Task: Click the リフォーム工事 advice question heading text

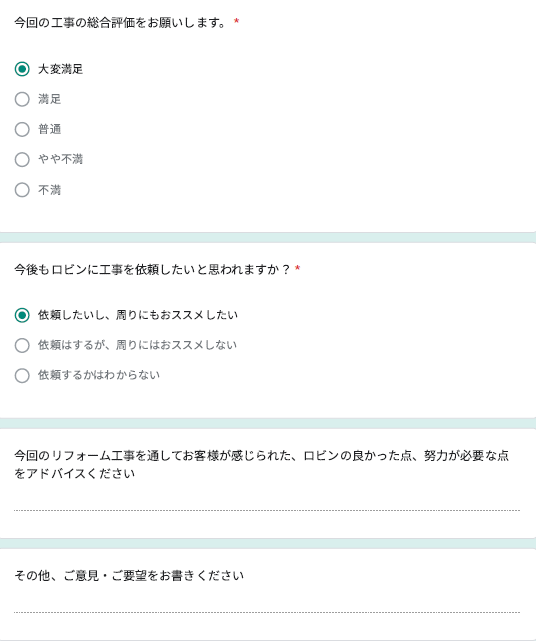Action: 261,464
